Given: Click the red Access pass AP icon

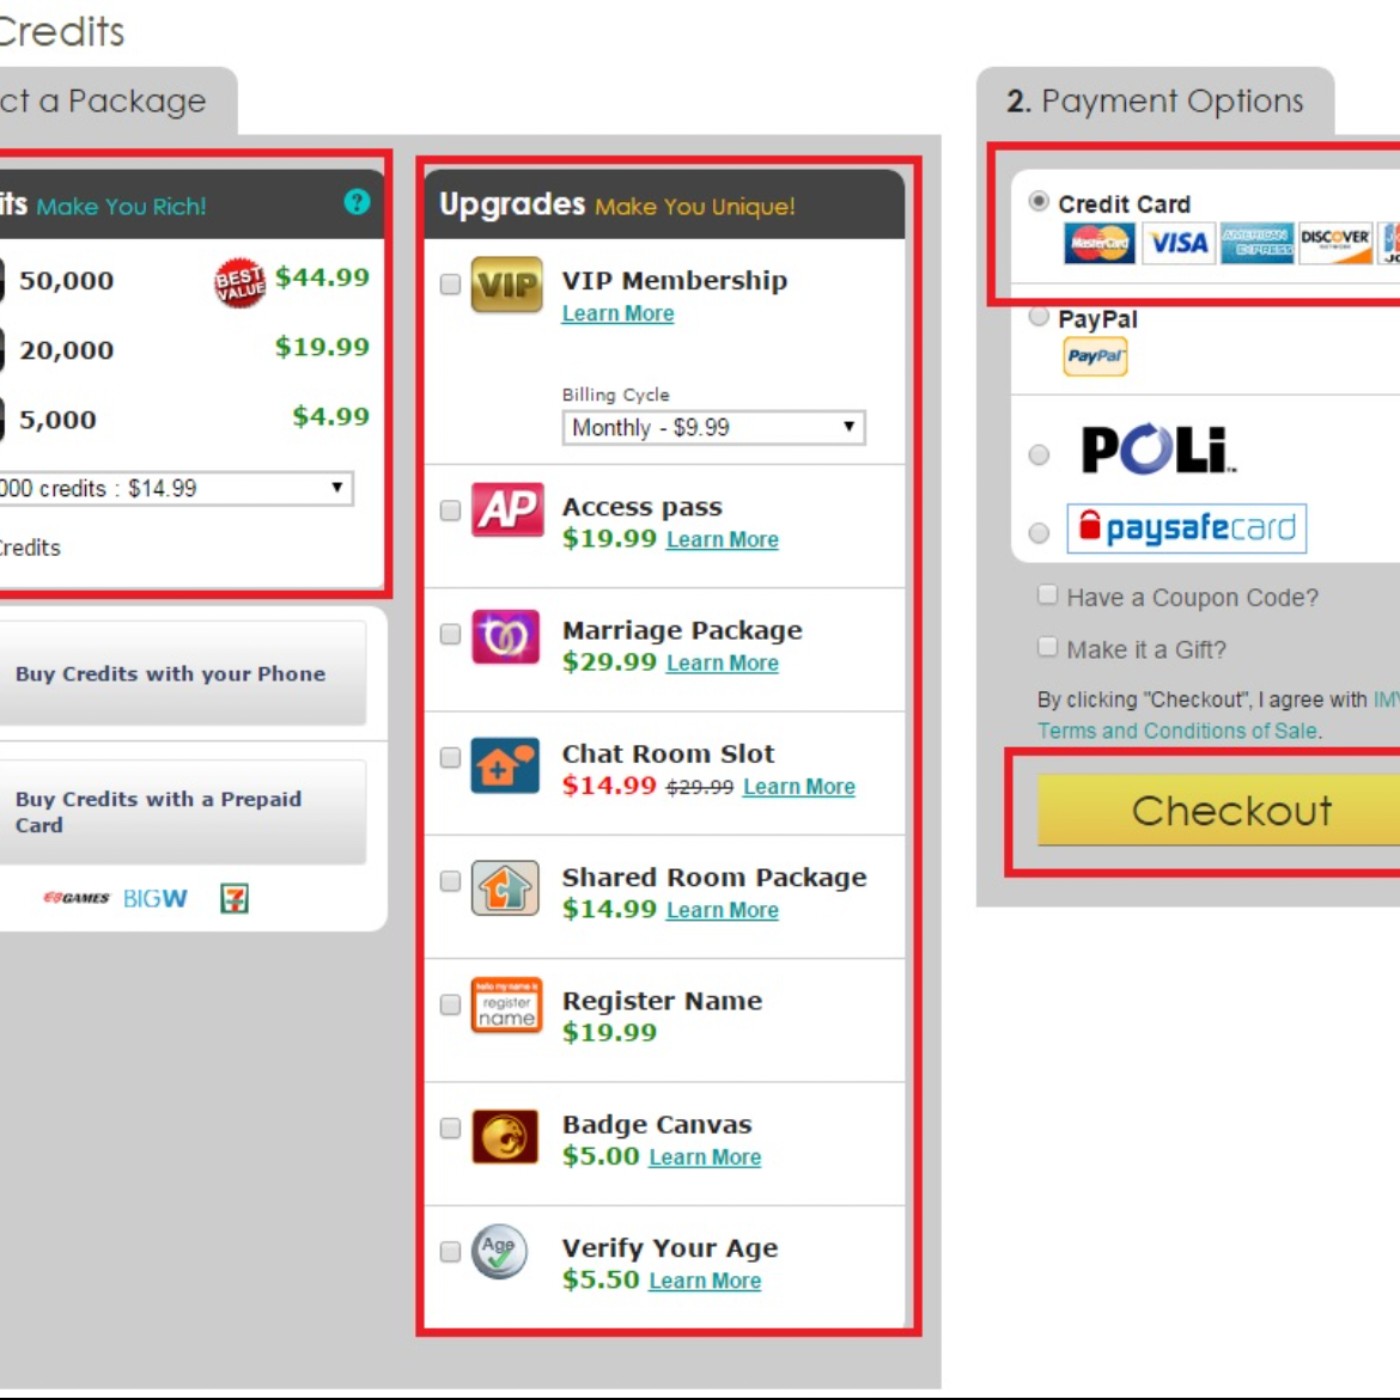Looking at the screenshot, I should tap(507, 510).
